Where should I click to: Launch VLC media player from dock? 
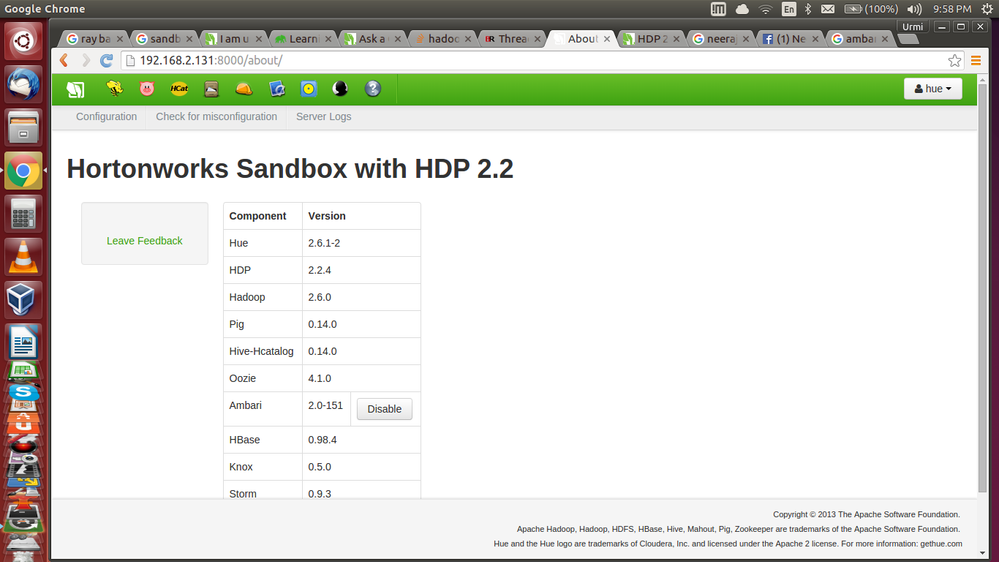[x=23, y=257]
